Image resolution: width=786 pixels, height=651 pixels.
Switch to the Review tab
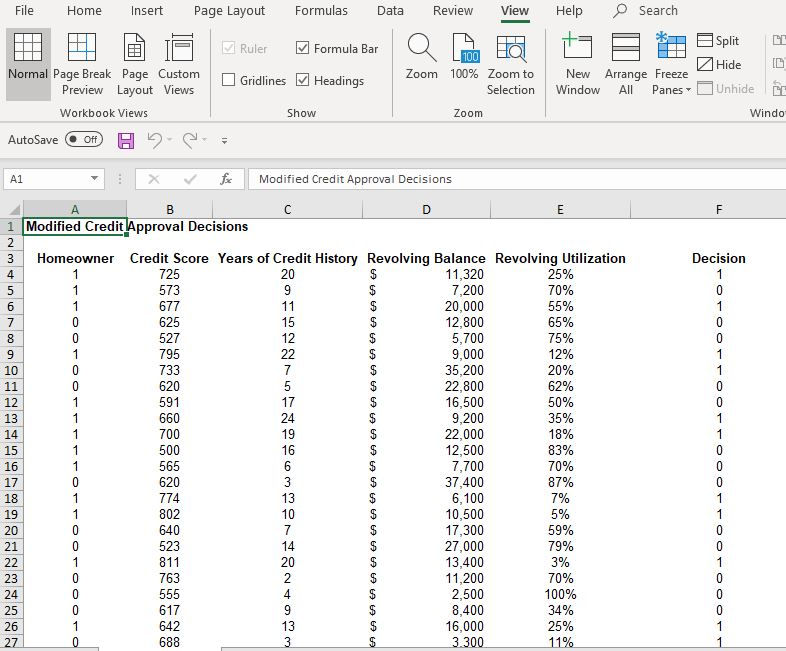point(453,11)
